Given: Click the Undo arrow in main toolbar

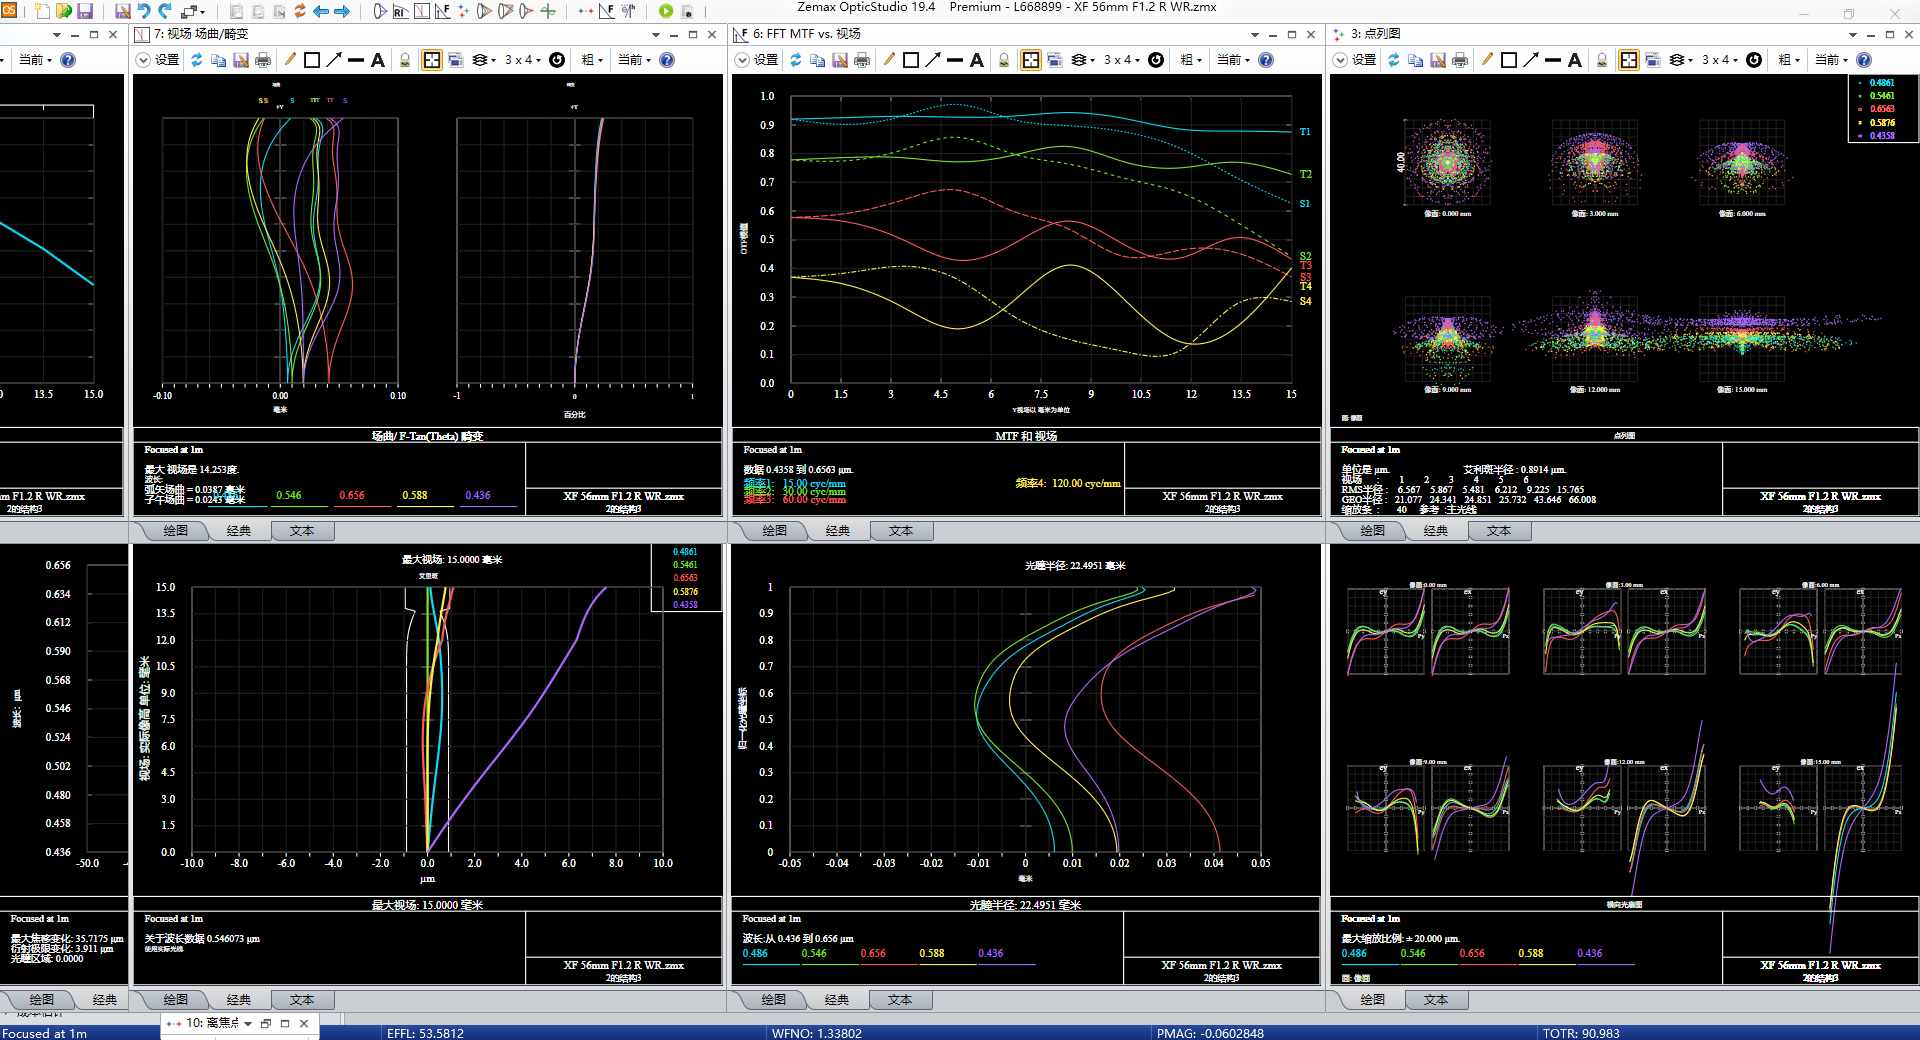Looking at the screenshot, I should point(144,11).
